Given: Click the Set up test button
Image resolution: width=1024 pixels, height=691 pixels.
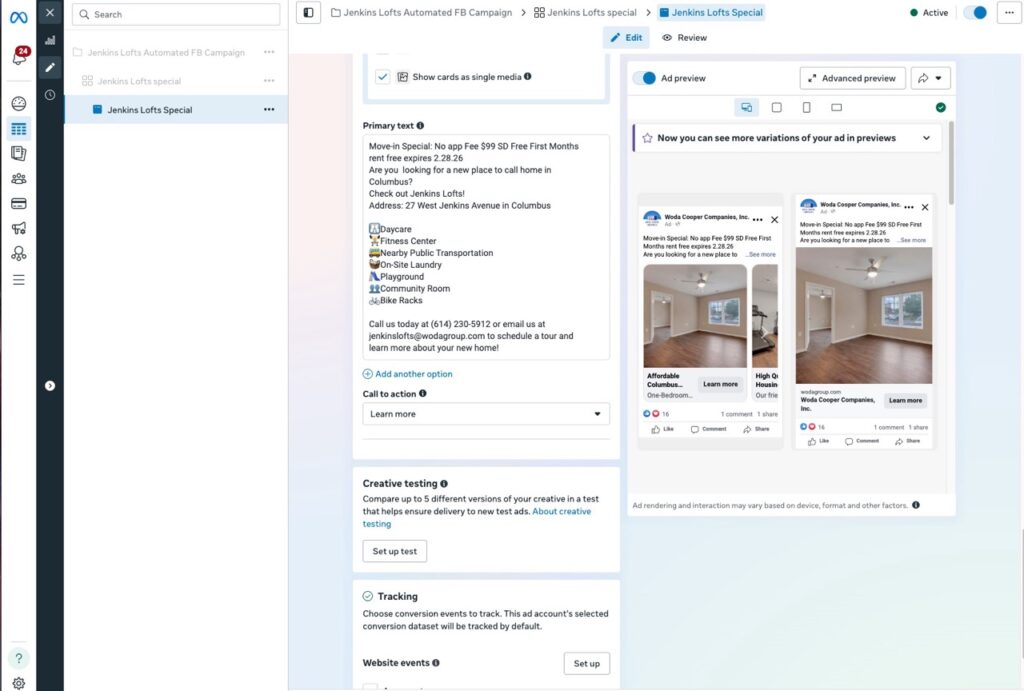Looking at the screenshot, I should [394, 551].
